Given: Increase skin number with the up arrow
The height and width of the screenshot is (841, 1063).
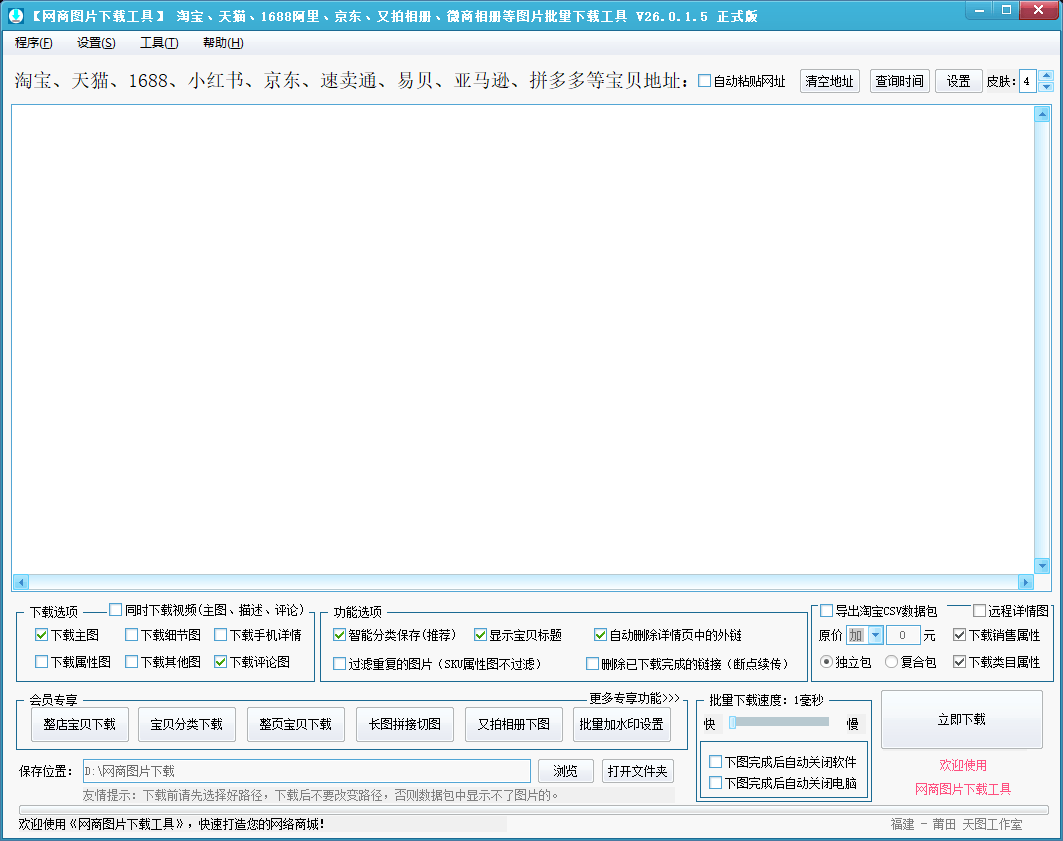Looking at the screenshot, I should click(x=1046, y=75).
